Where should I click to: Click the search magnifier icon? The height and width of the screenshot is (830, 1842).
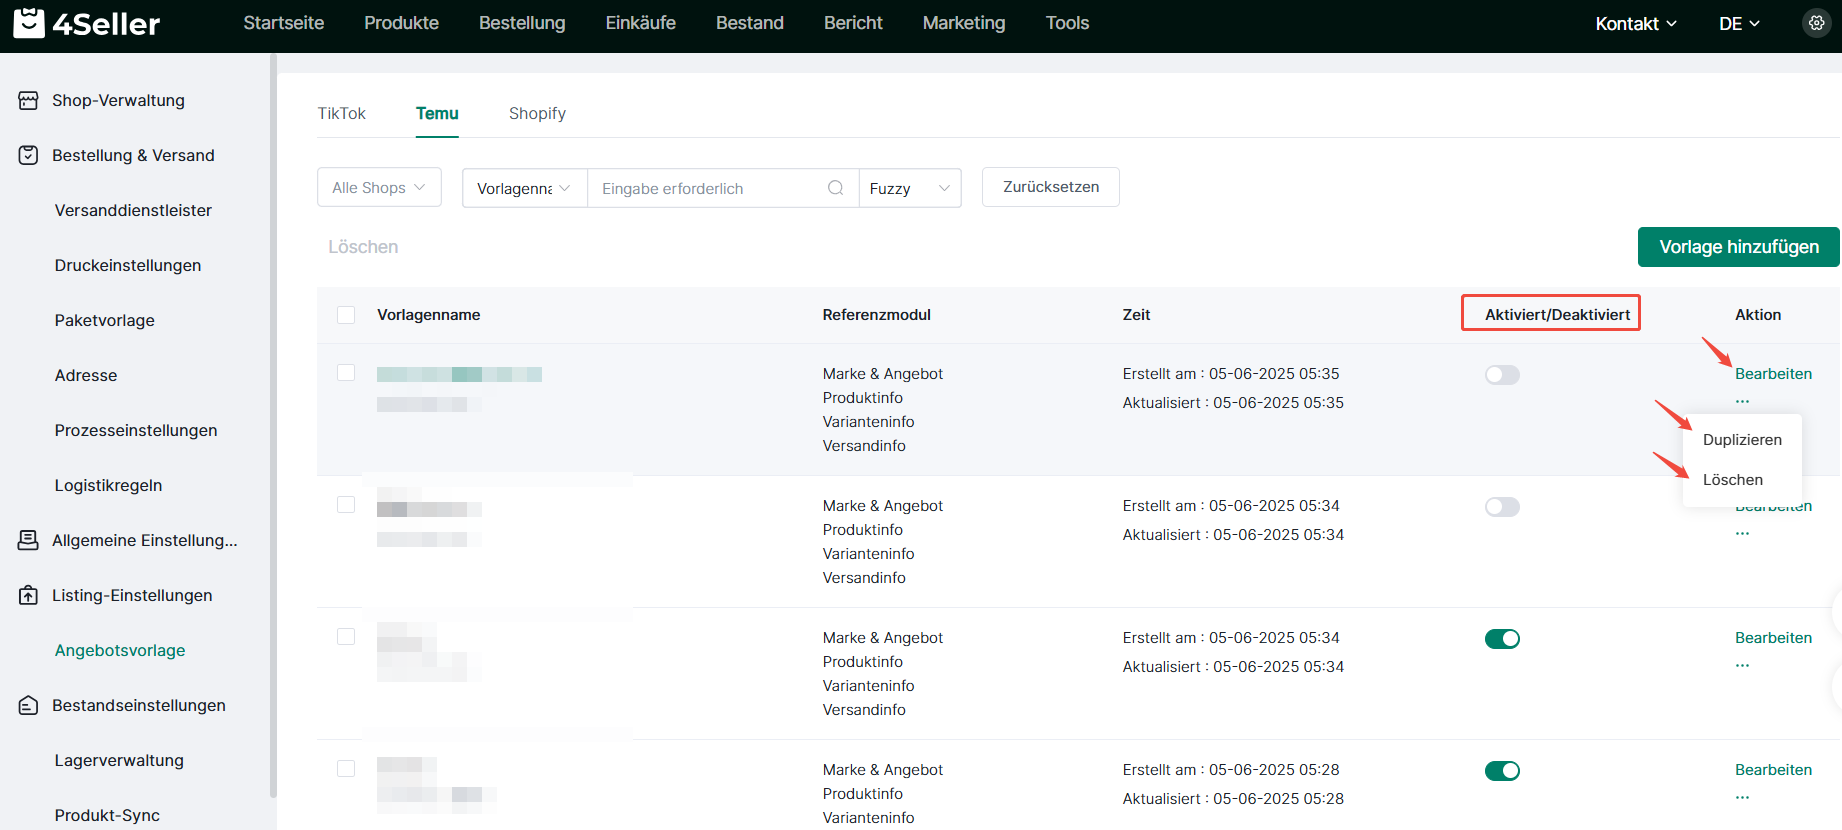coord(836,188)
